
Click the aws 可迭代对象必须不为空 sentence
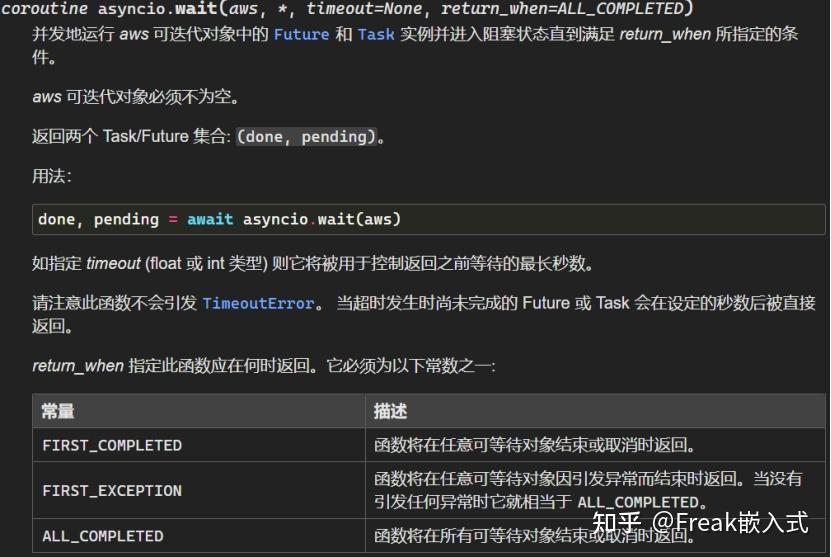(x=136, y=96)
